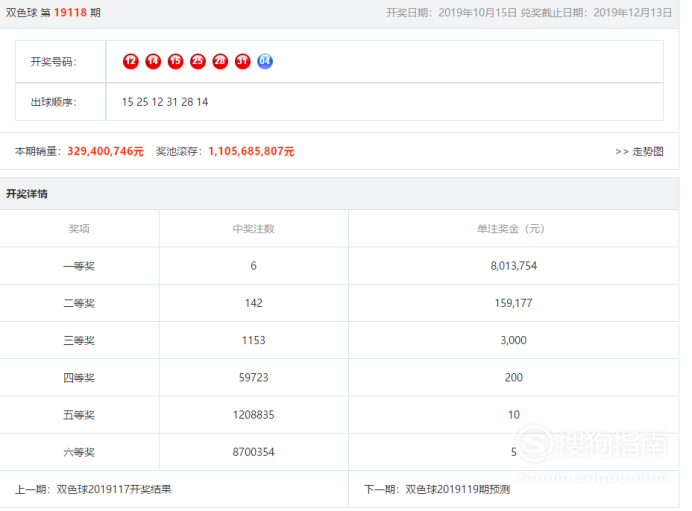Click fourth prize winner count 59723
The width and height of the screenshot is (692, 511).
254,377
